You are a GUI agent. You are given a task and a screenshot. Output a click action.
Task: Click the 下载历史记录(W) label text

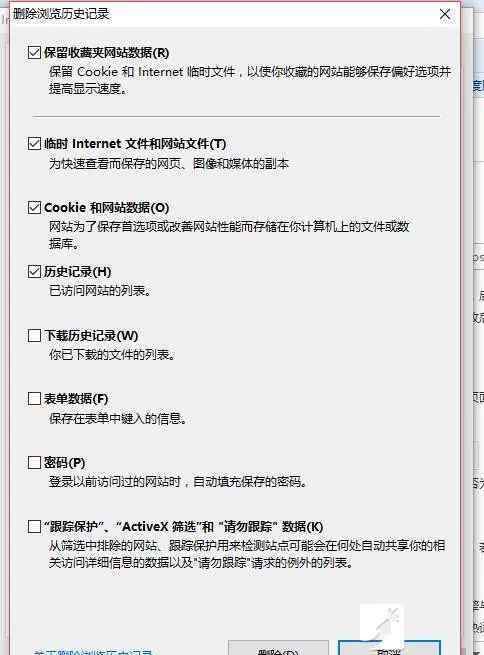tap(91, 335)
